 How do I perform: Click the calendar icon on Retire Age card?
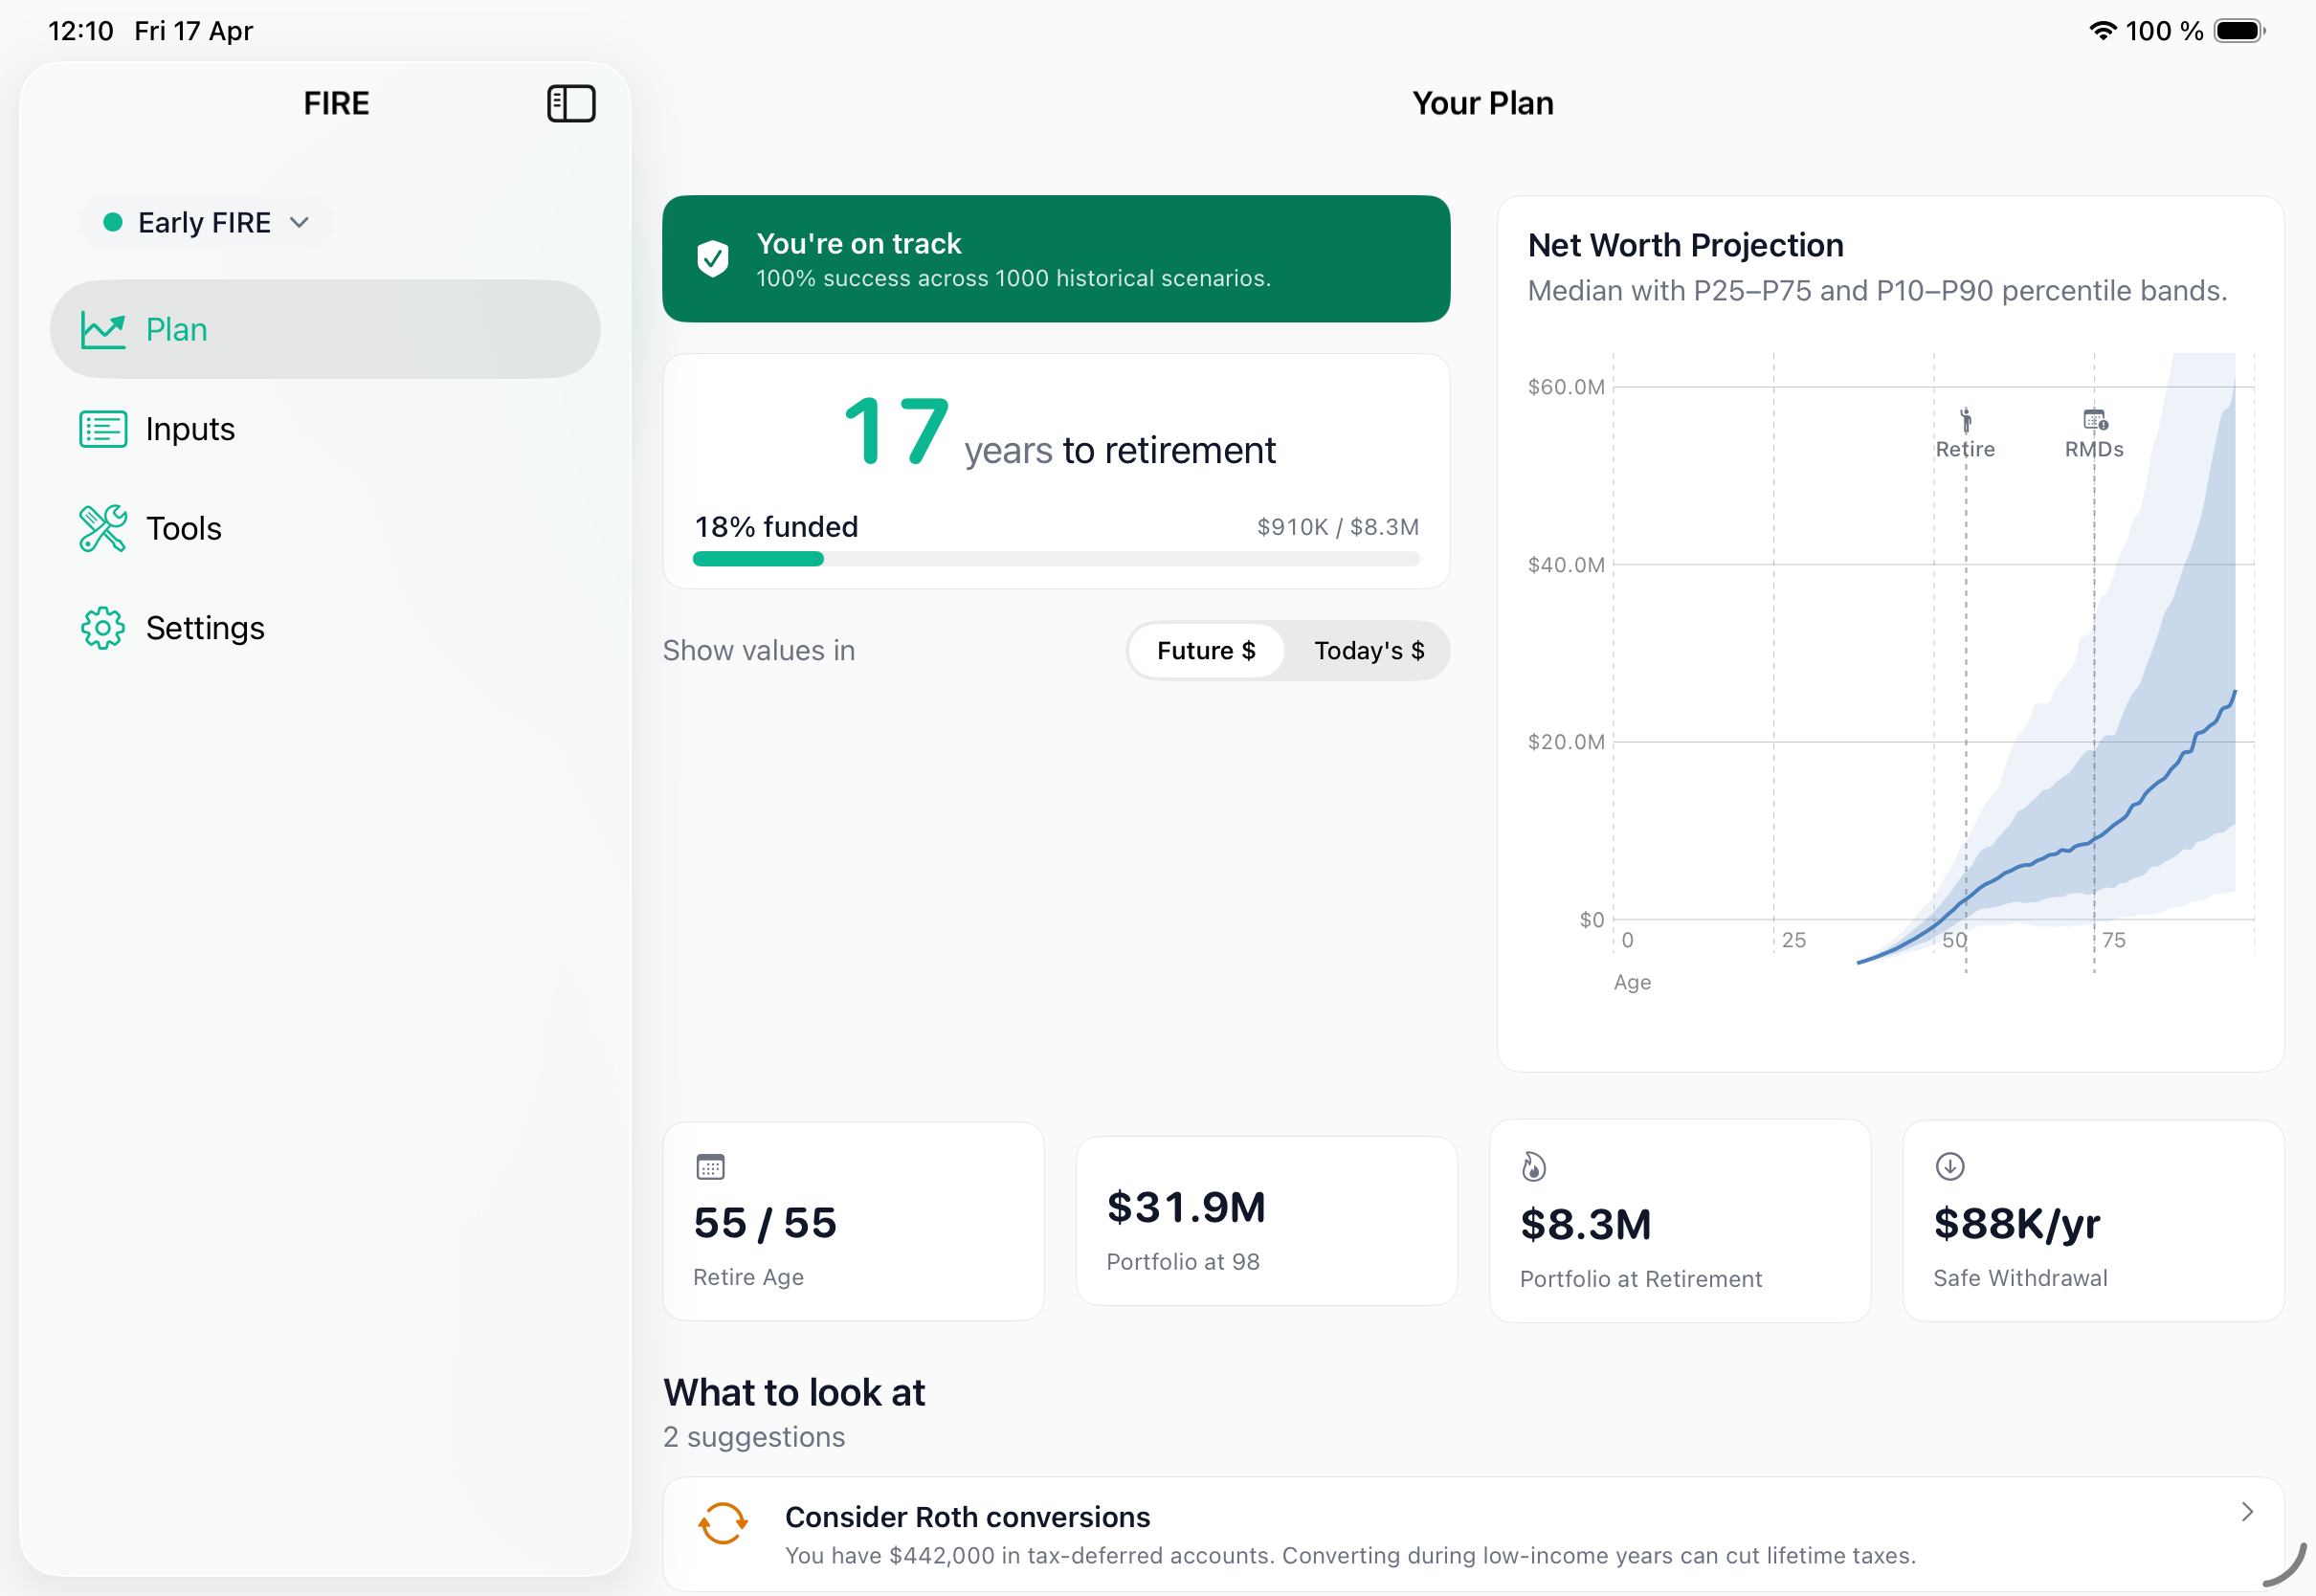point(710,1166)
